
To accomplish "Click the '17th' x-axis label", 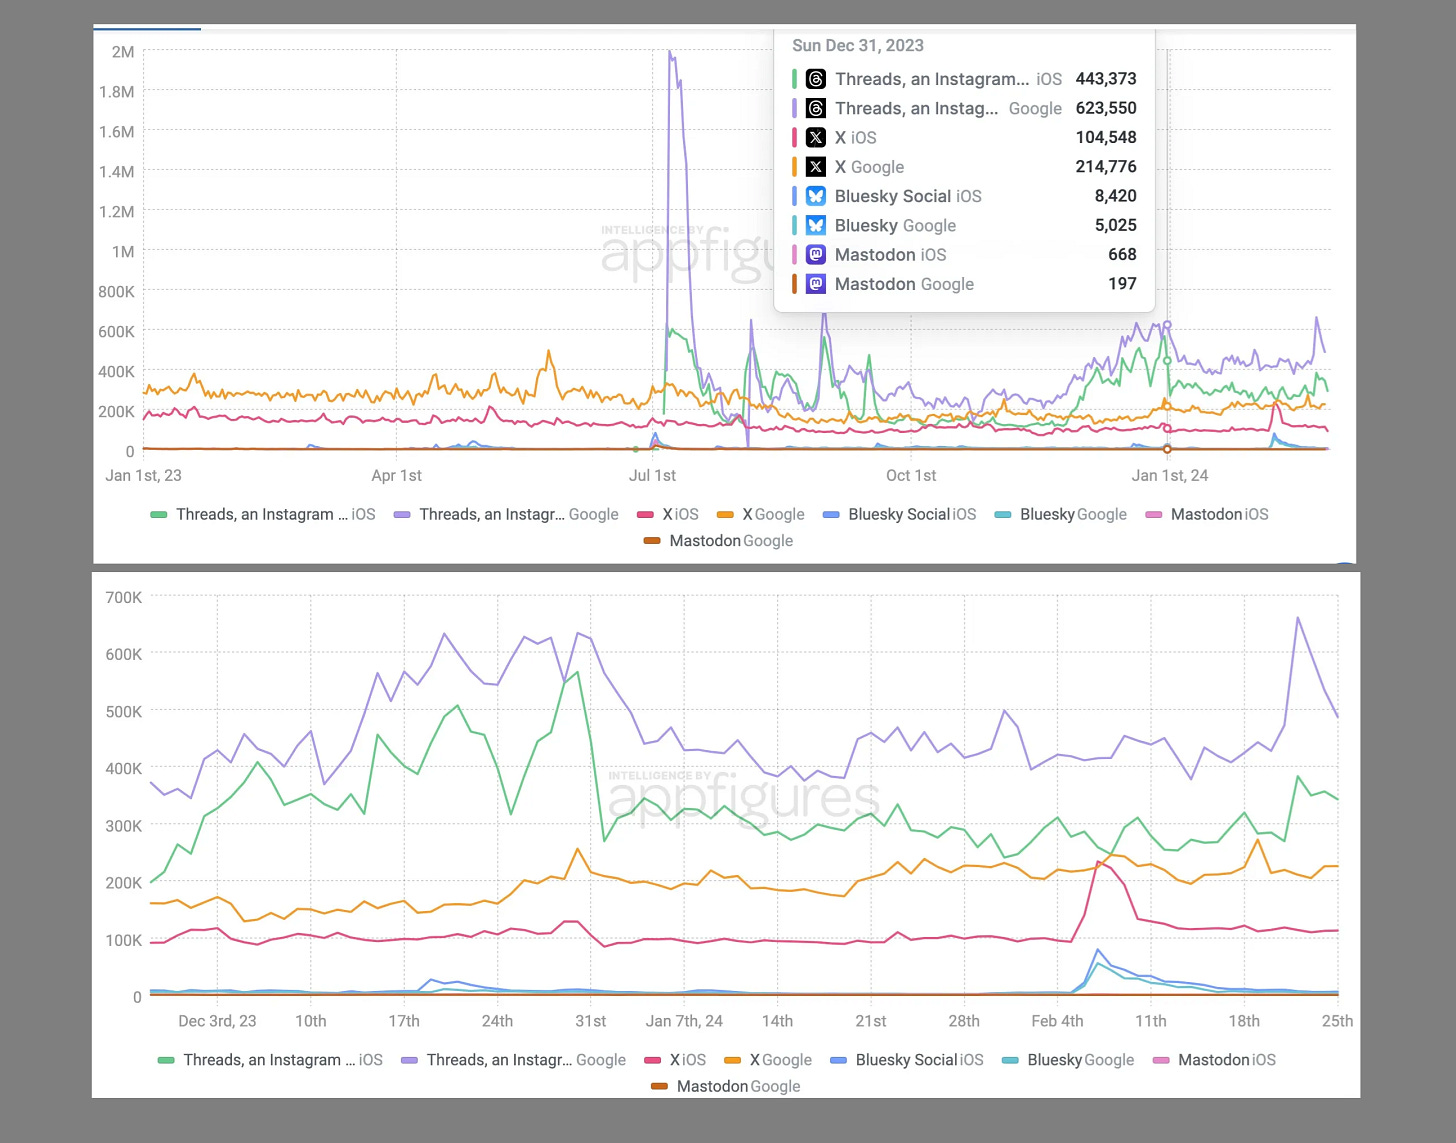I will pos(404,1021).
